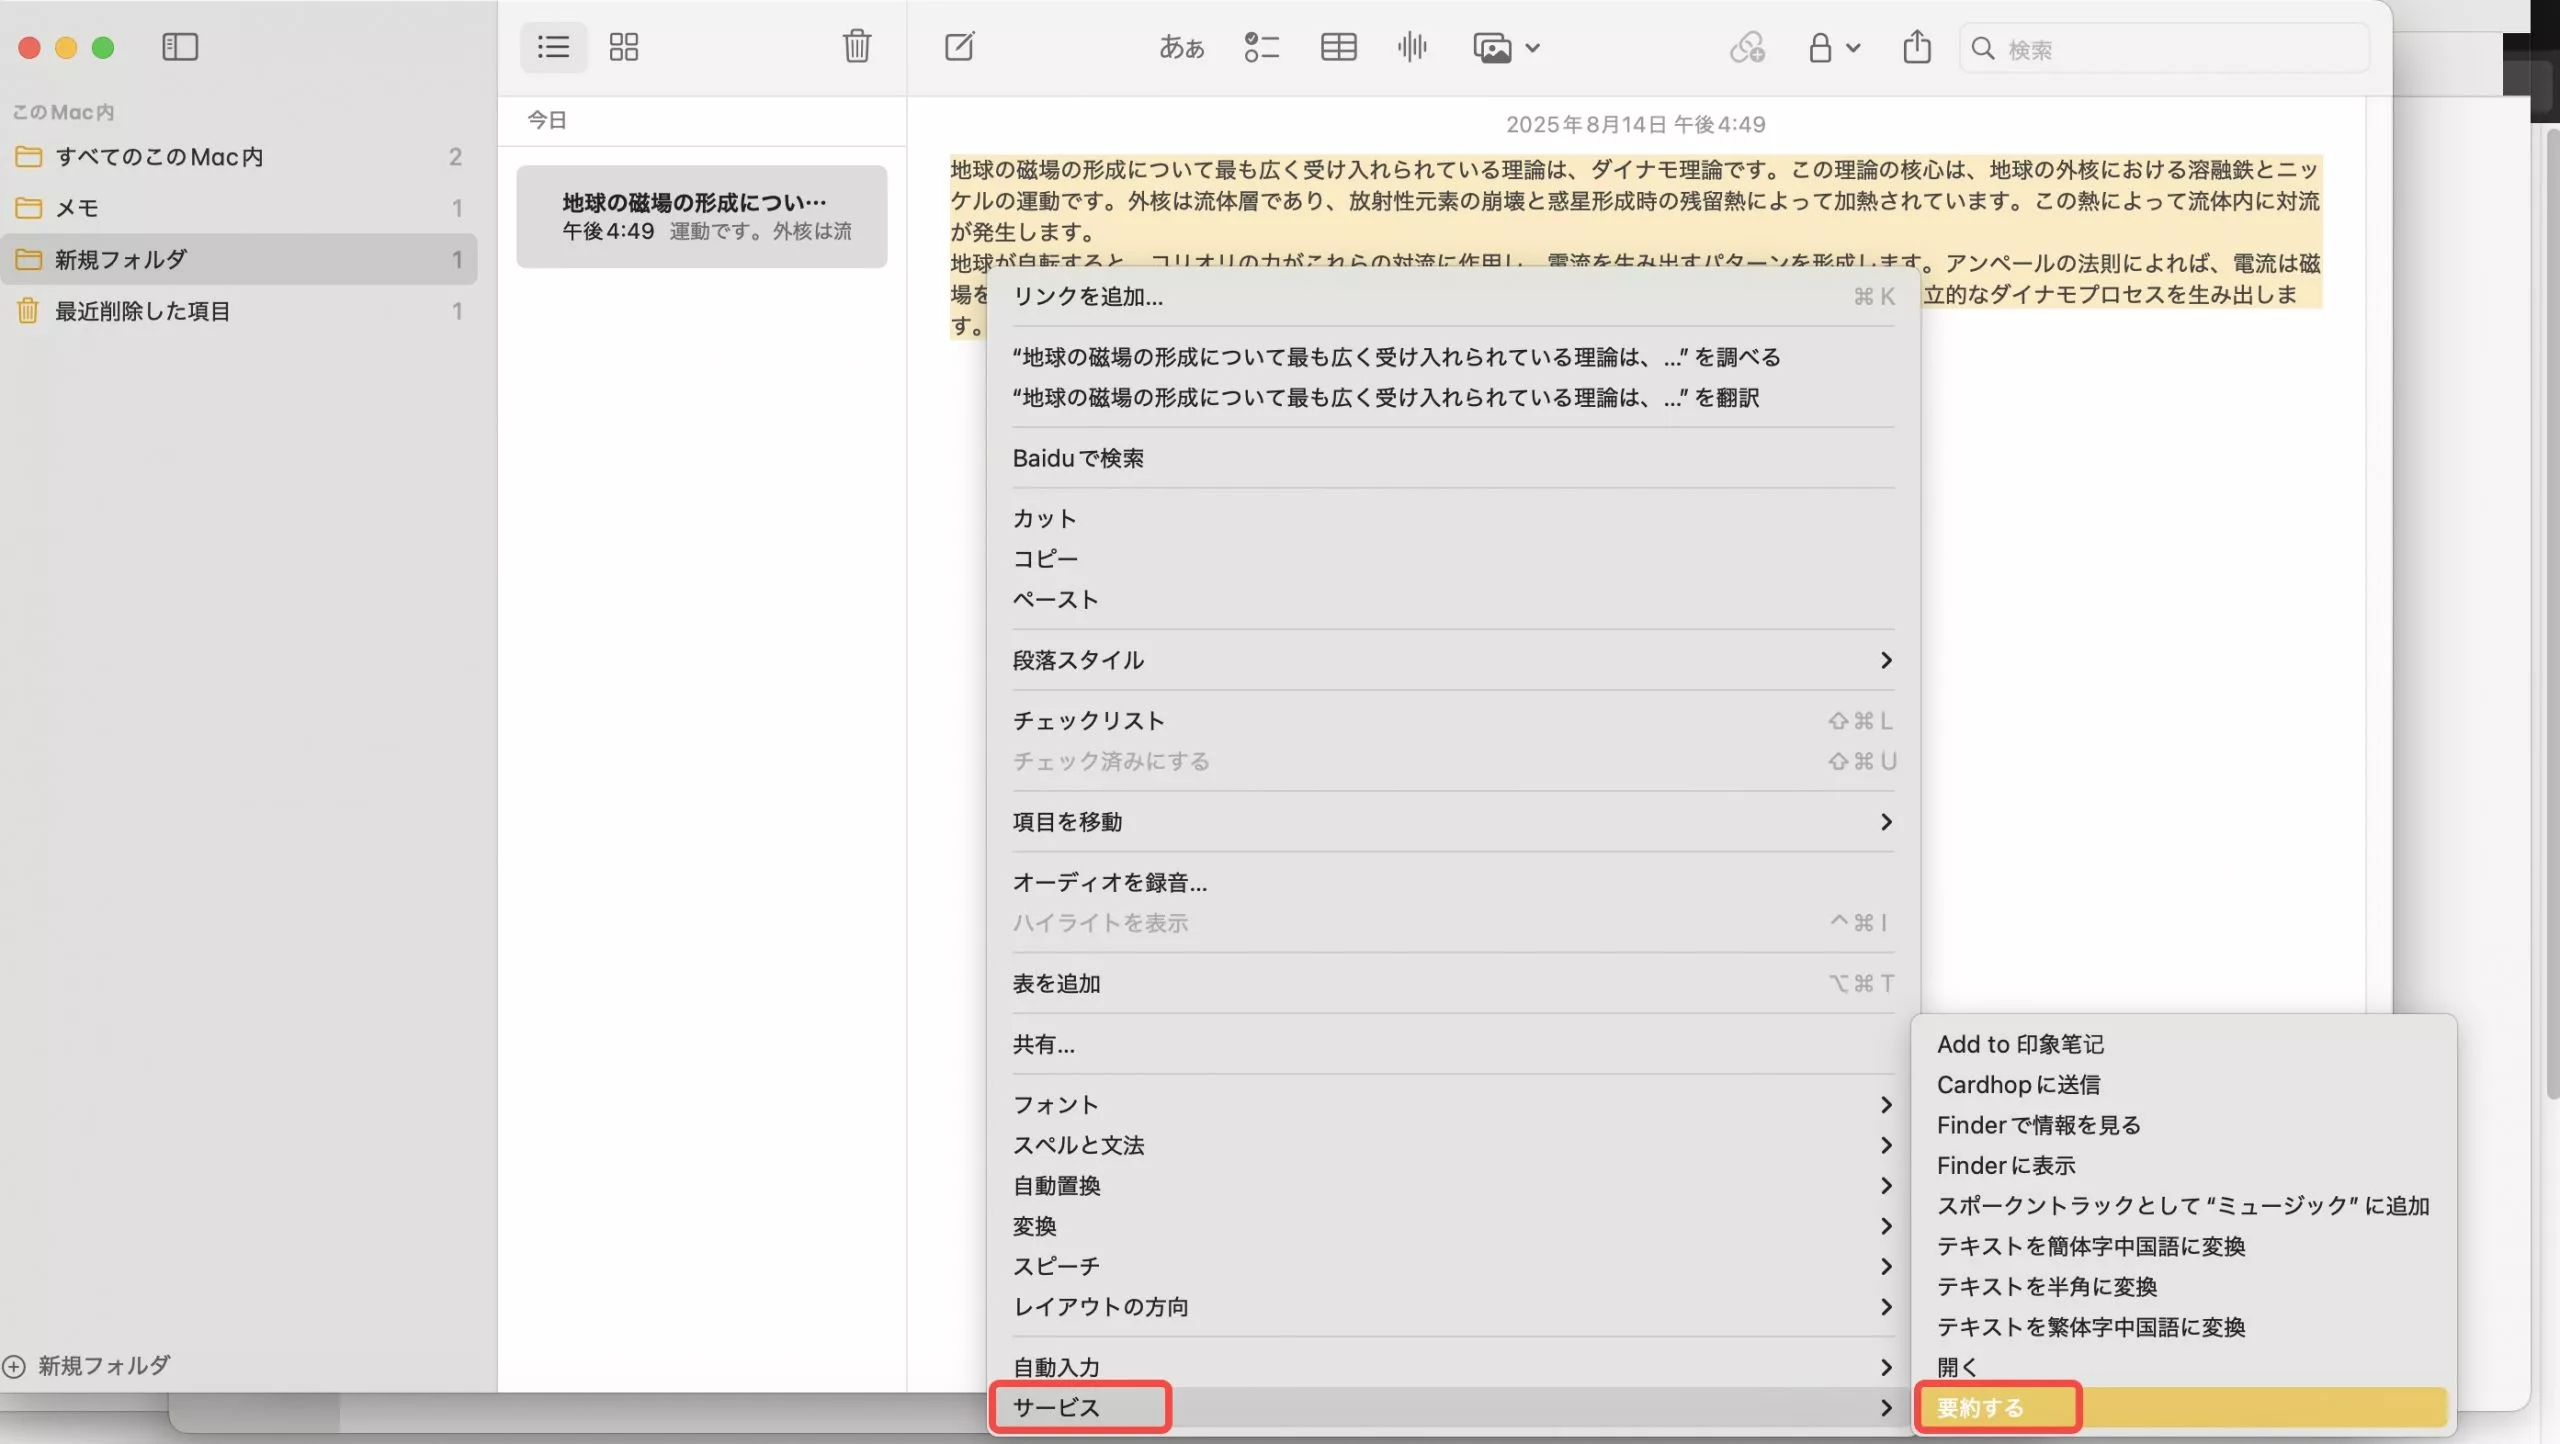Viewport: 2560px width, 1444px height.
Task: Choose 要約する service
Action: point(2183,1408)
